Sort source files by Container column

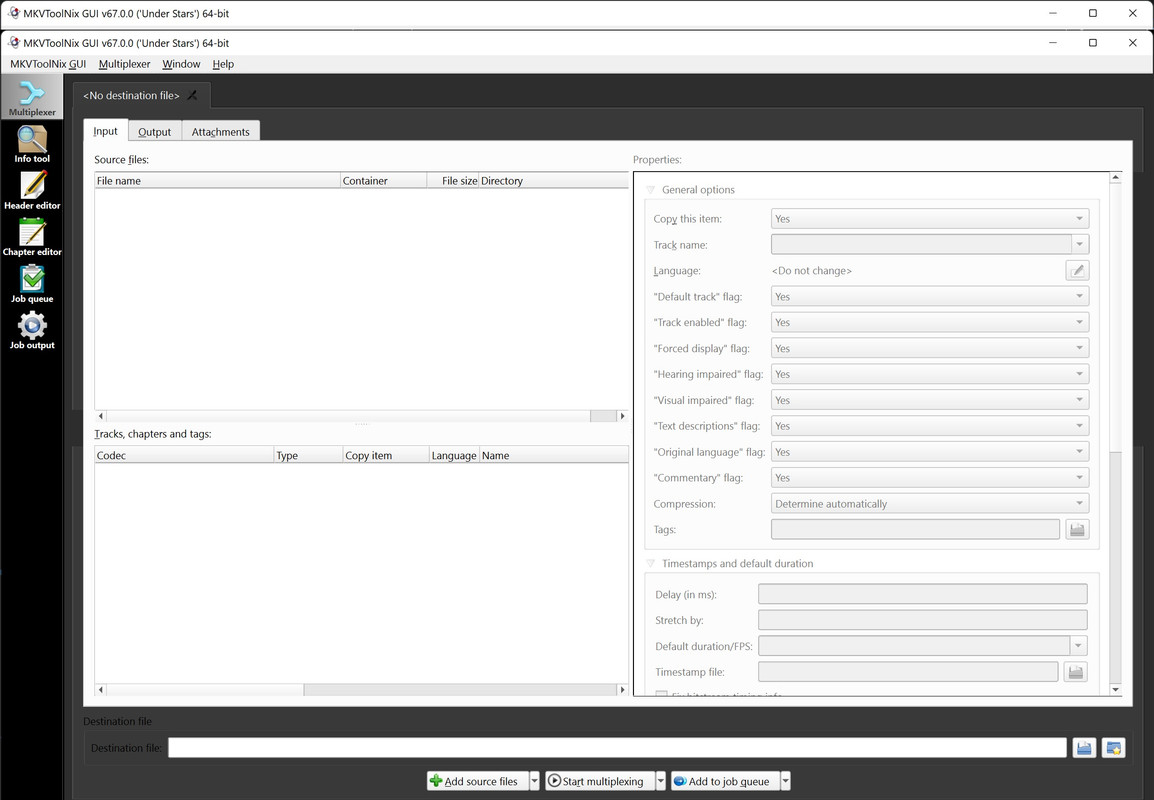(x=383, y=180)
